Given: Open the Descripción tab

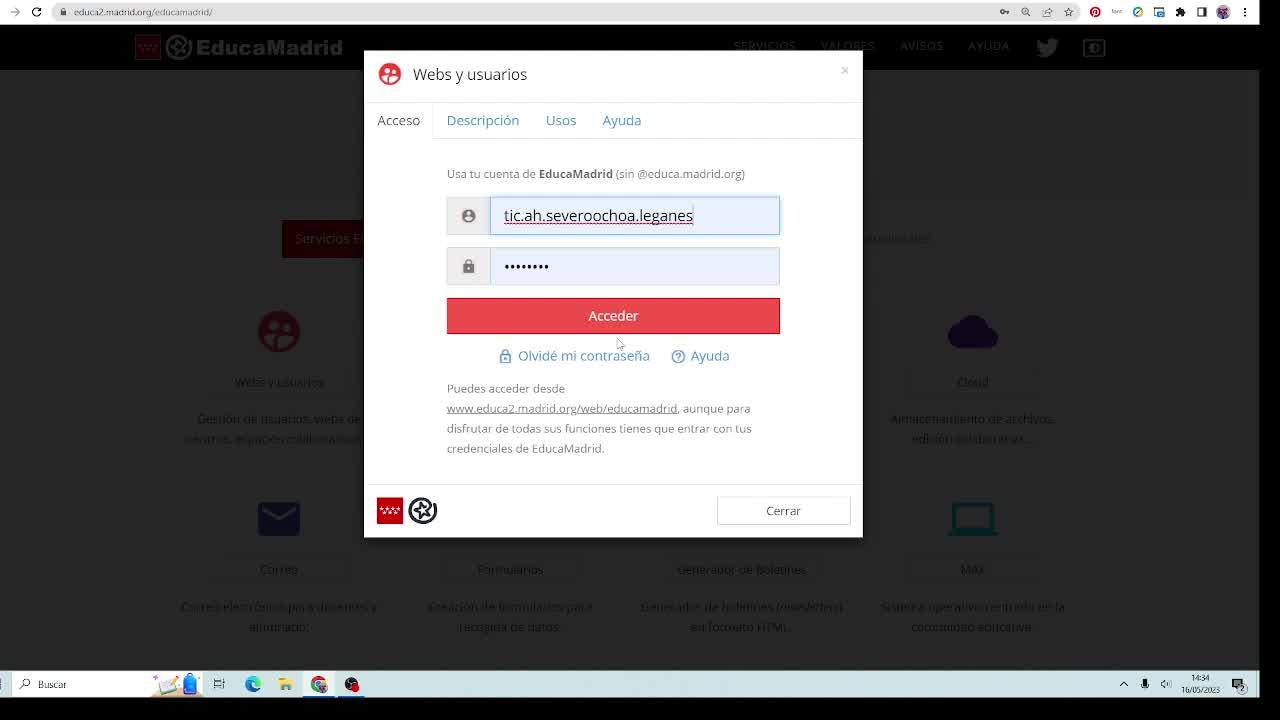Looking at the screenshot, I should (x=483, y=120).
